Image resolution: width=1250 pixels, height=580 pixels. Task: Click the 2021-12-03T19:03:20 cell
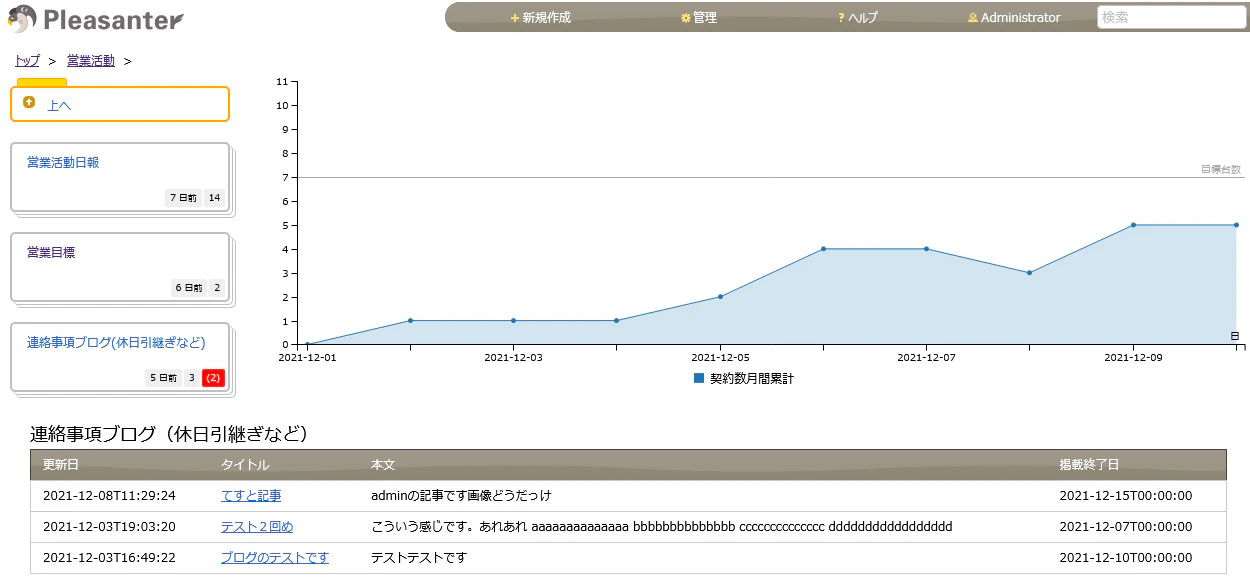pyautogui.click(x=120, y=527)
